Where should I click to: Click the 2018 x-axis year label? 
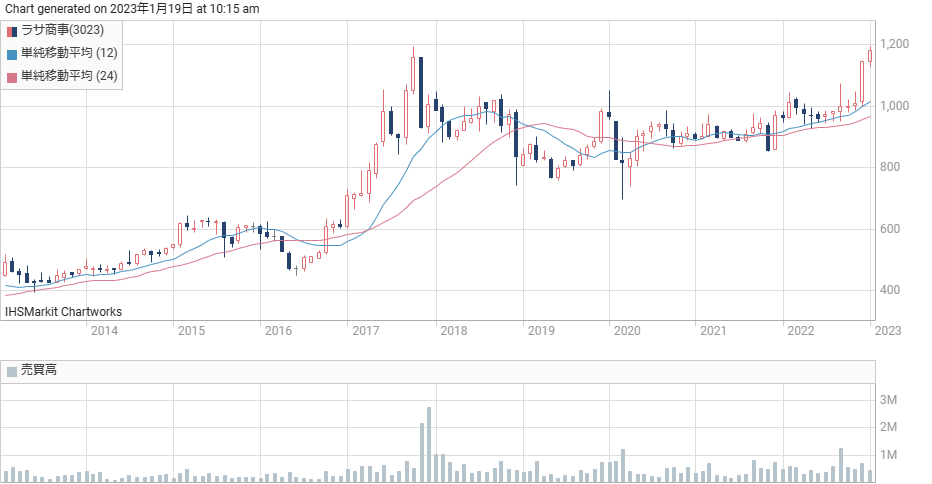(x=454, y=331)
